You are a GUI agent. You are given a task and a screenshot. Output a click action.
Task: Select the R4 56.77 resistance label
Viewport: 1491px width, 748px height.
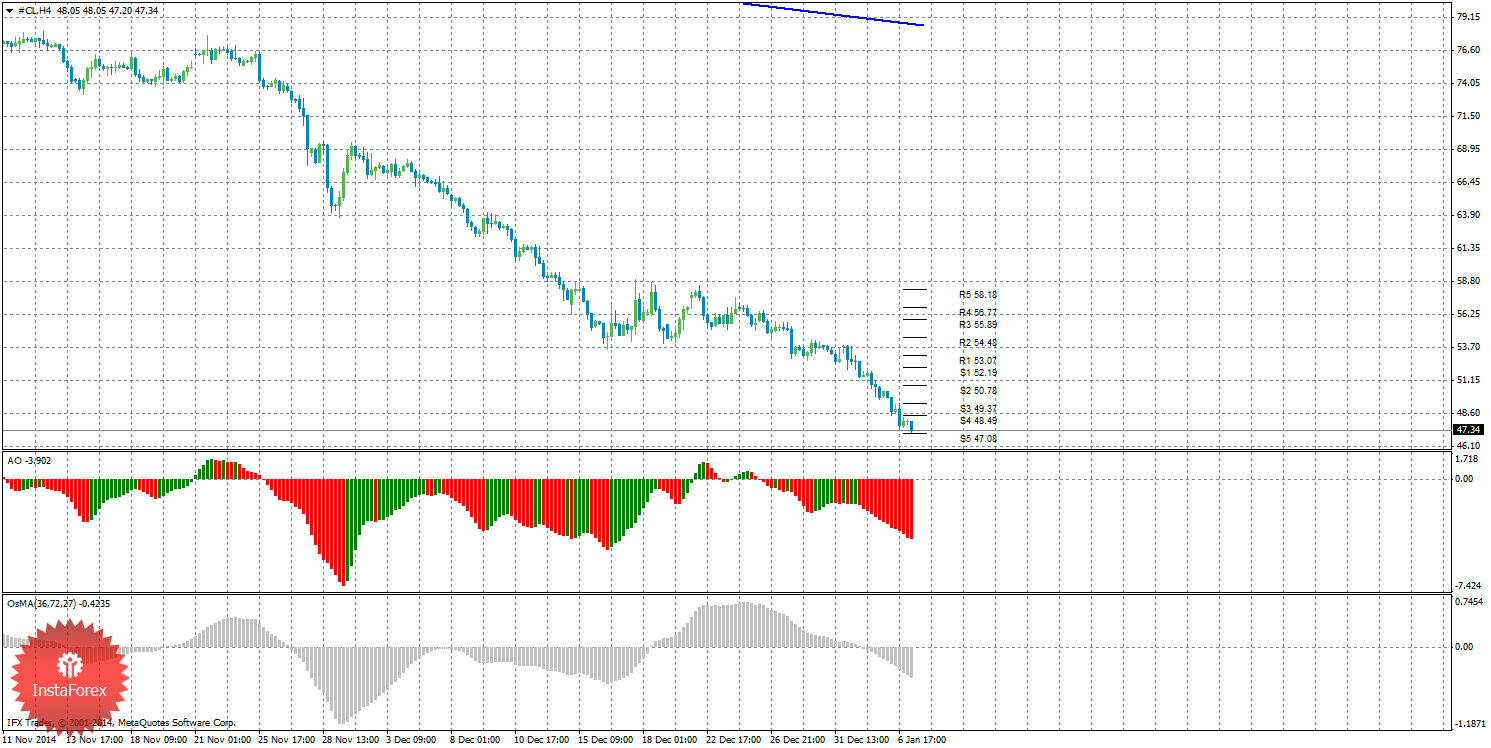[x=977, y=313]
